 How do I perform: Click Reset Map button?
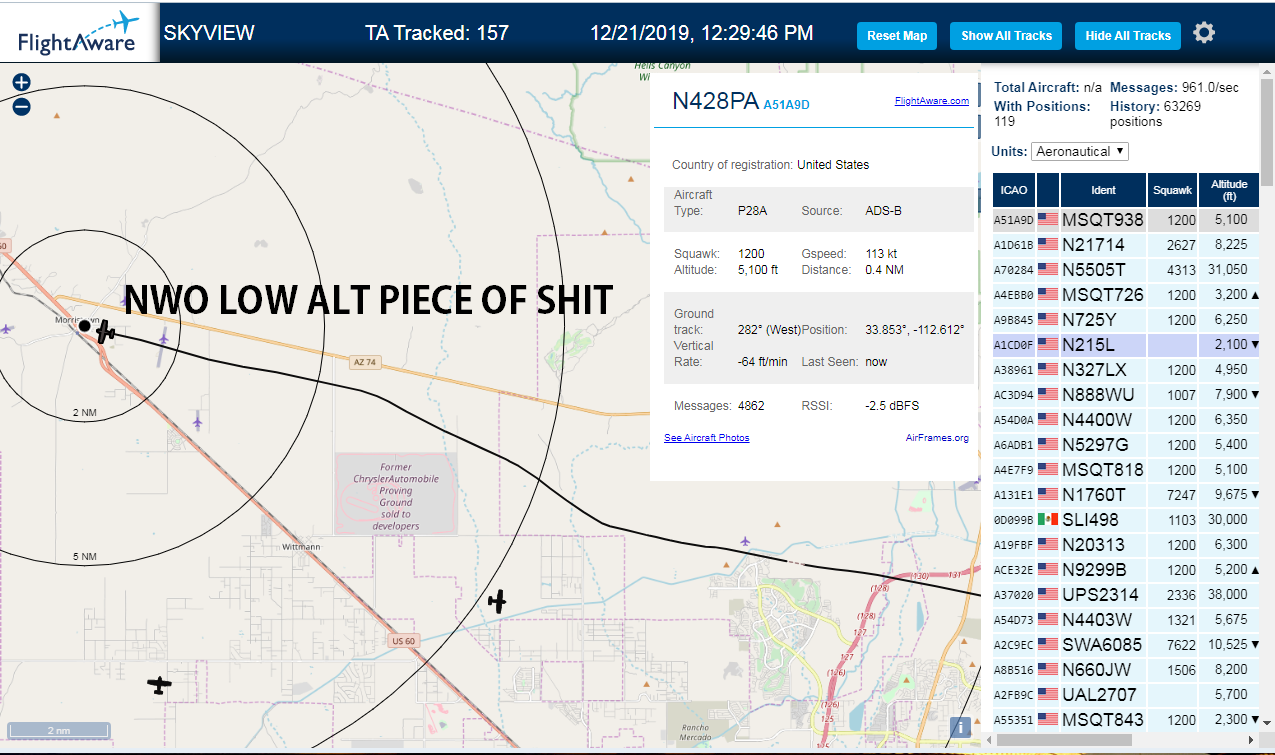[x=897, y=36]
